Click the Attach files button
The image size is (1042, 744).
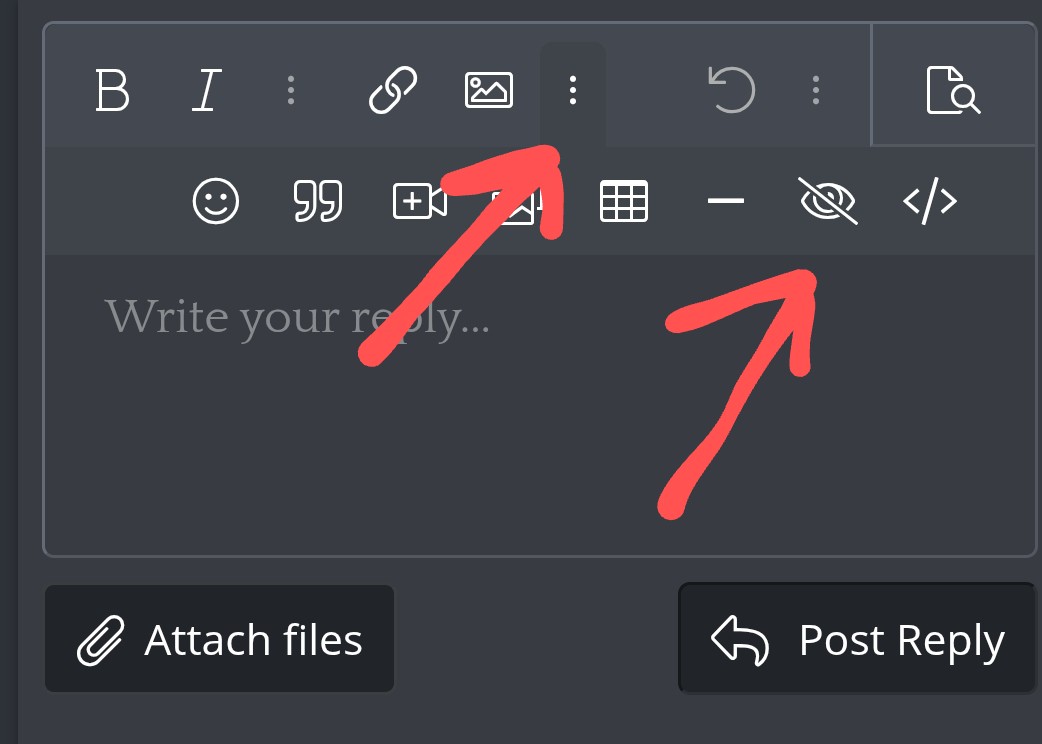[x=219, y=638]
